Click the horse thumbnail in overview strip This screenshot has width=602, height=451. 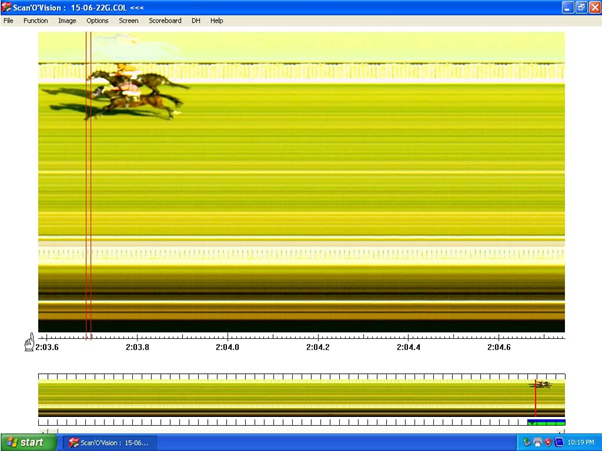pos(541,385)
